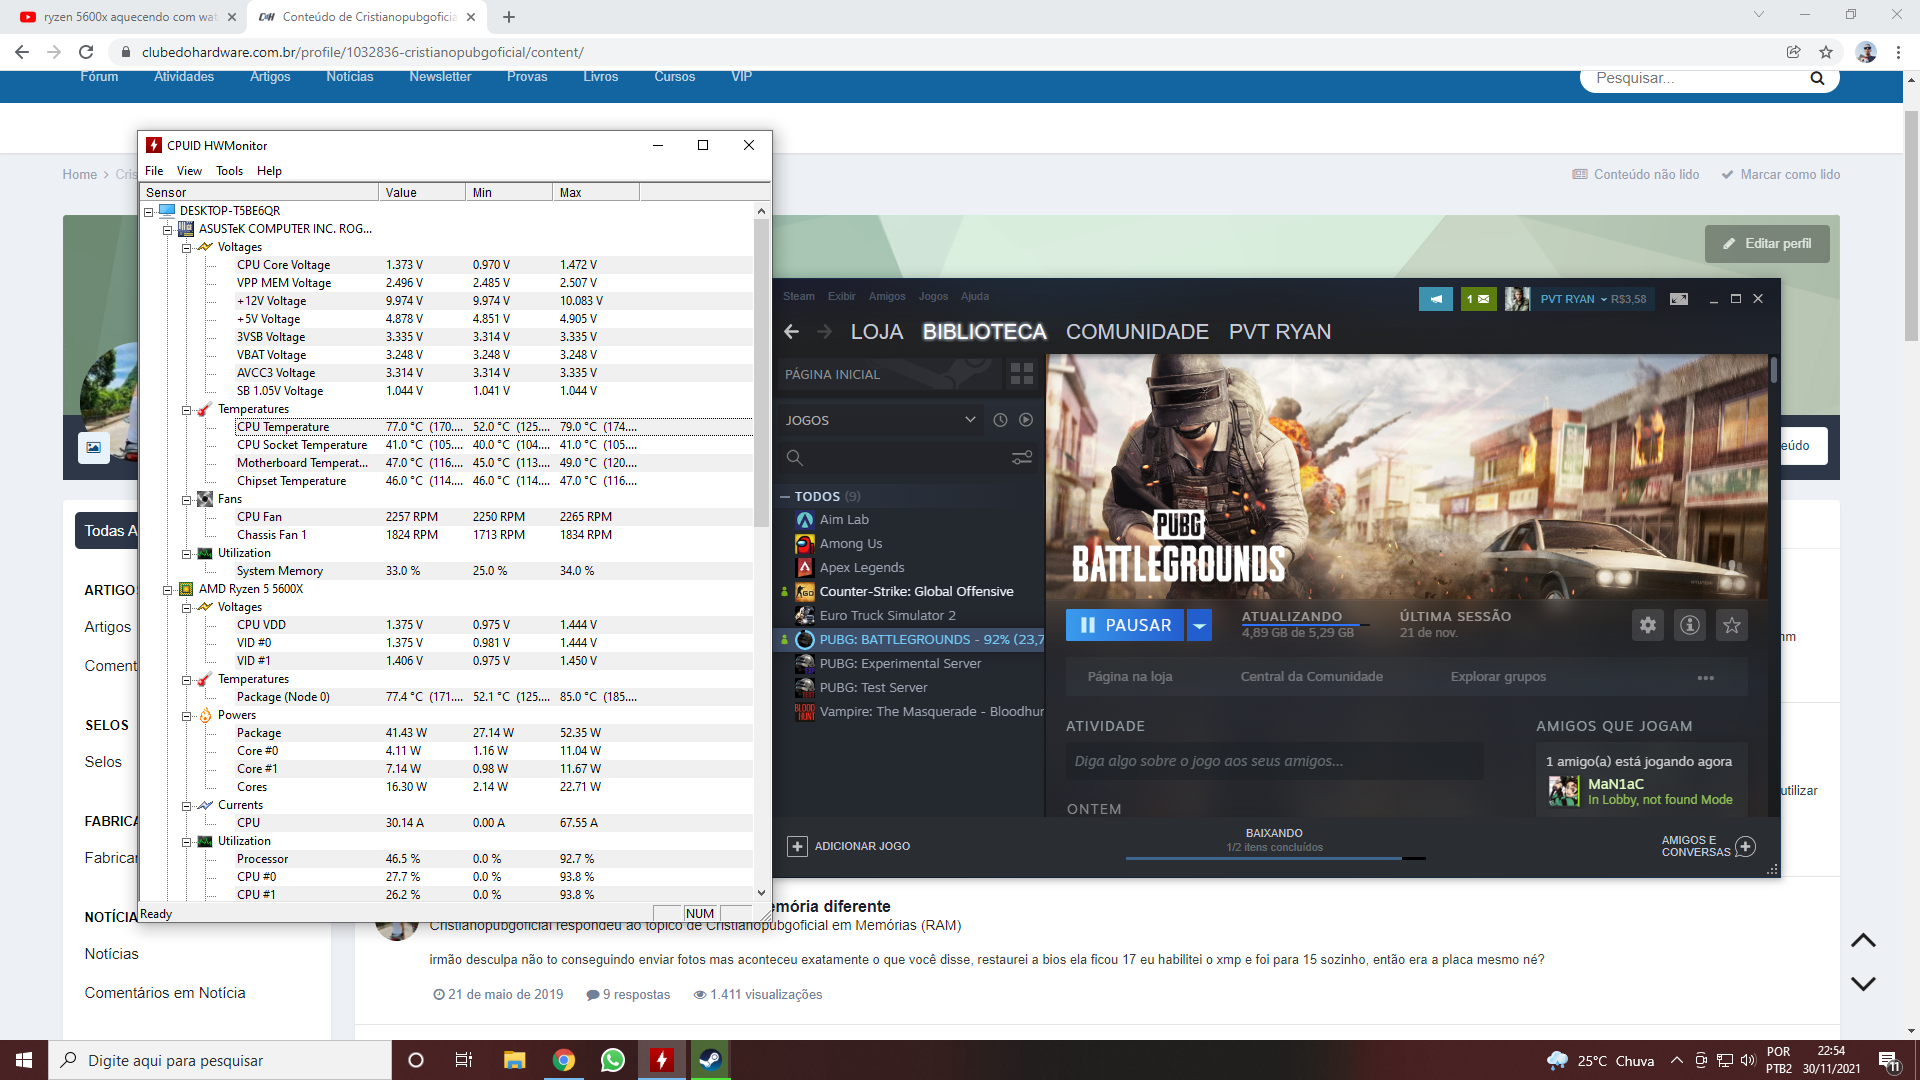Switch to Steam LOJA tab
This screenshot has width=1920, height=1080.
tap(877, 332)
